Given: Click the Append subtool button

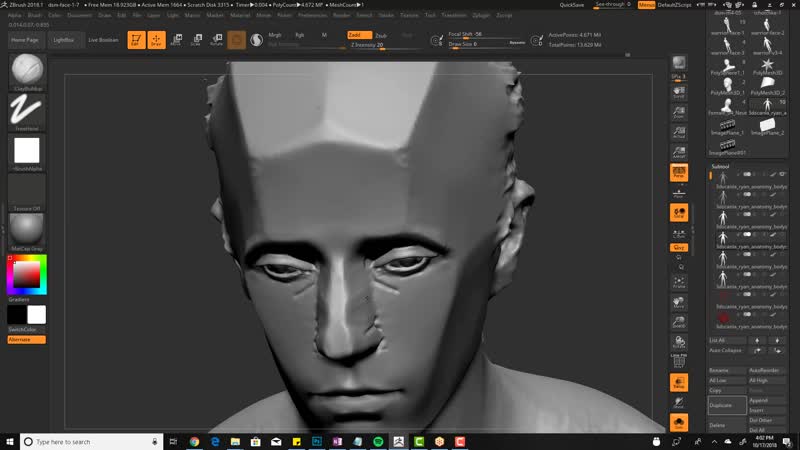Looking at the screenshot, I should pos(767,401).
